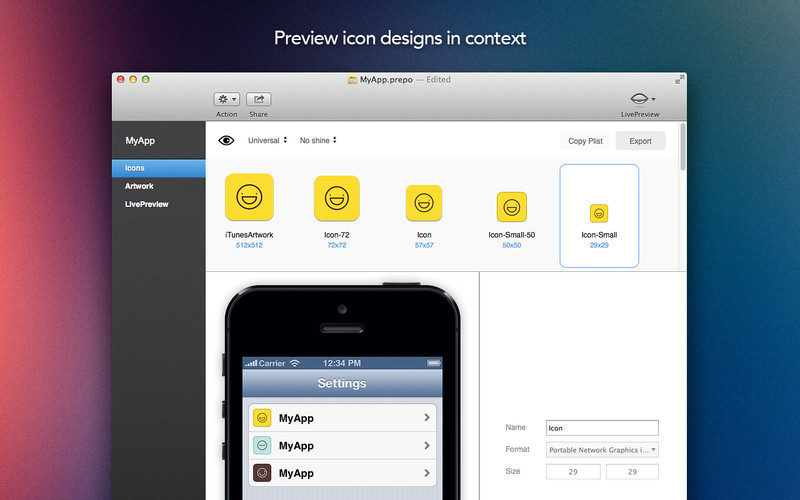The image size is (800, 500).
Task: Click the teal face icon in Settings list
Action: [262, 445]
